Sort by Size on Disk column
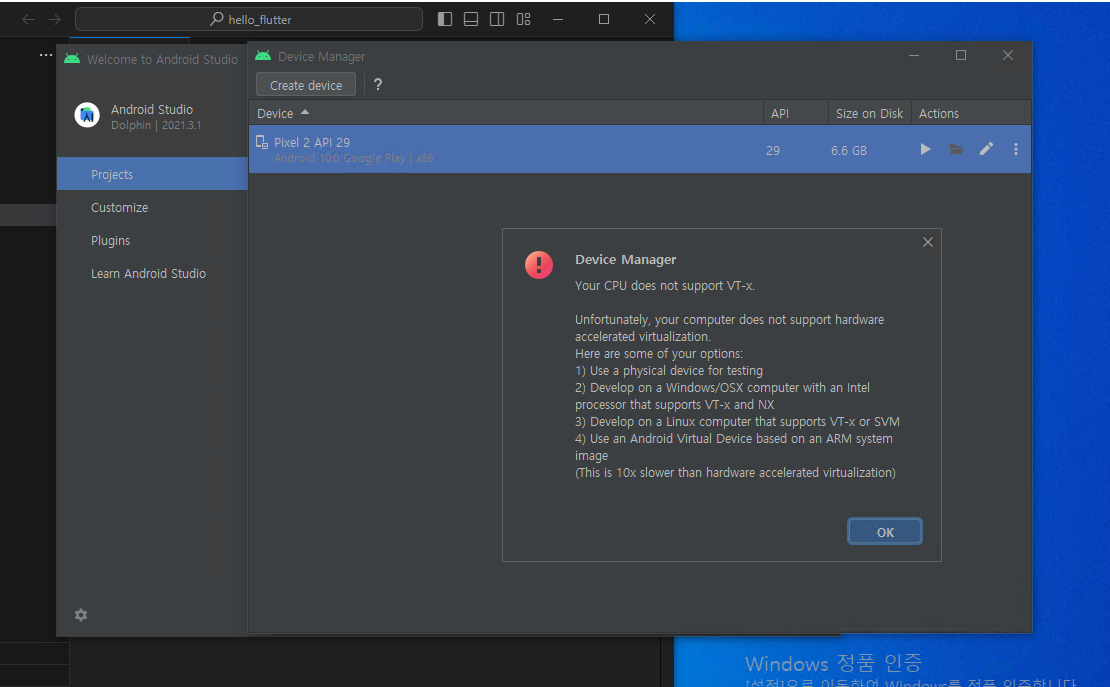1110x687 pixels. [x=869, y=113]
